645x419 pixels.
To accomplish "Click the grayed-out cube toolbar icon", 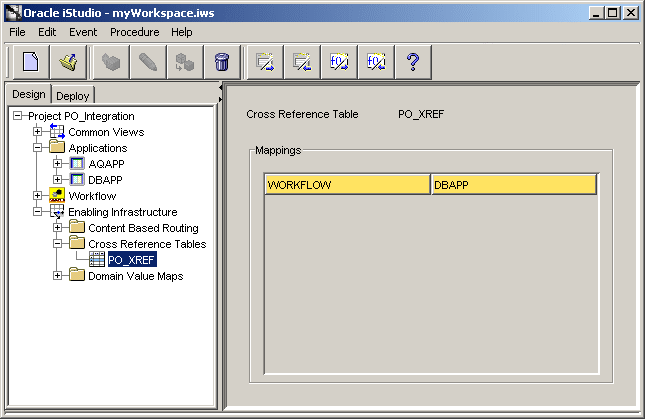I will (x=111, y=62).
